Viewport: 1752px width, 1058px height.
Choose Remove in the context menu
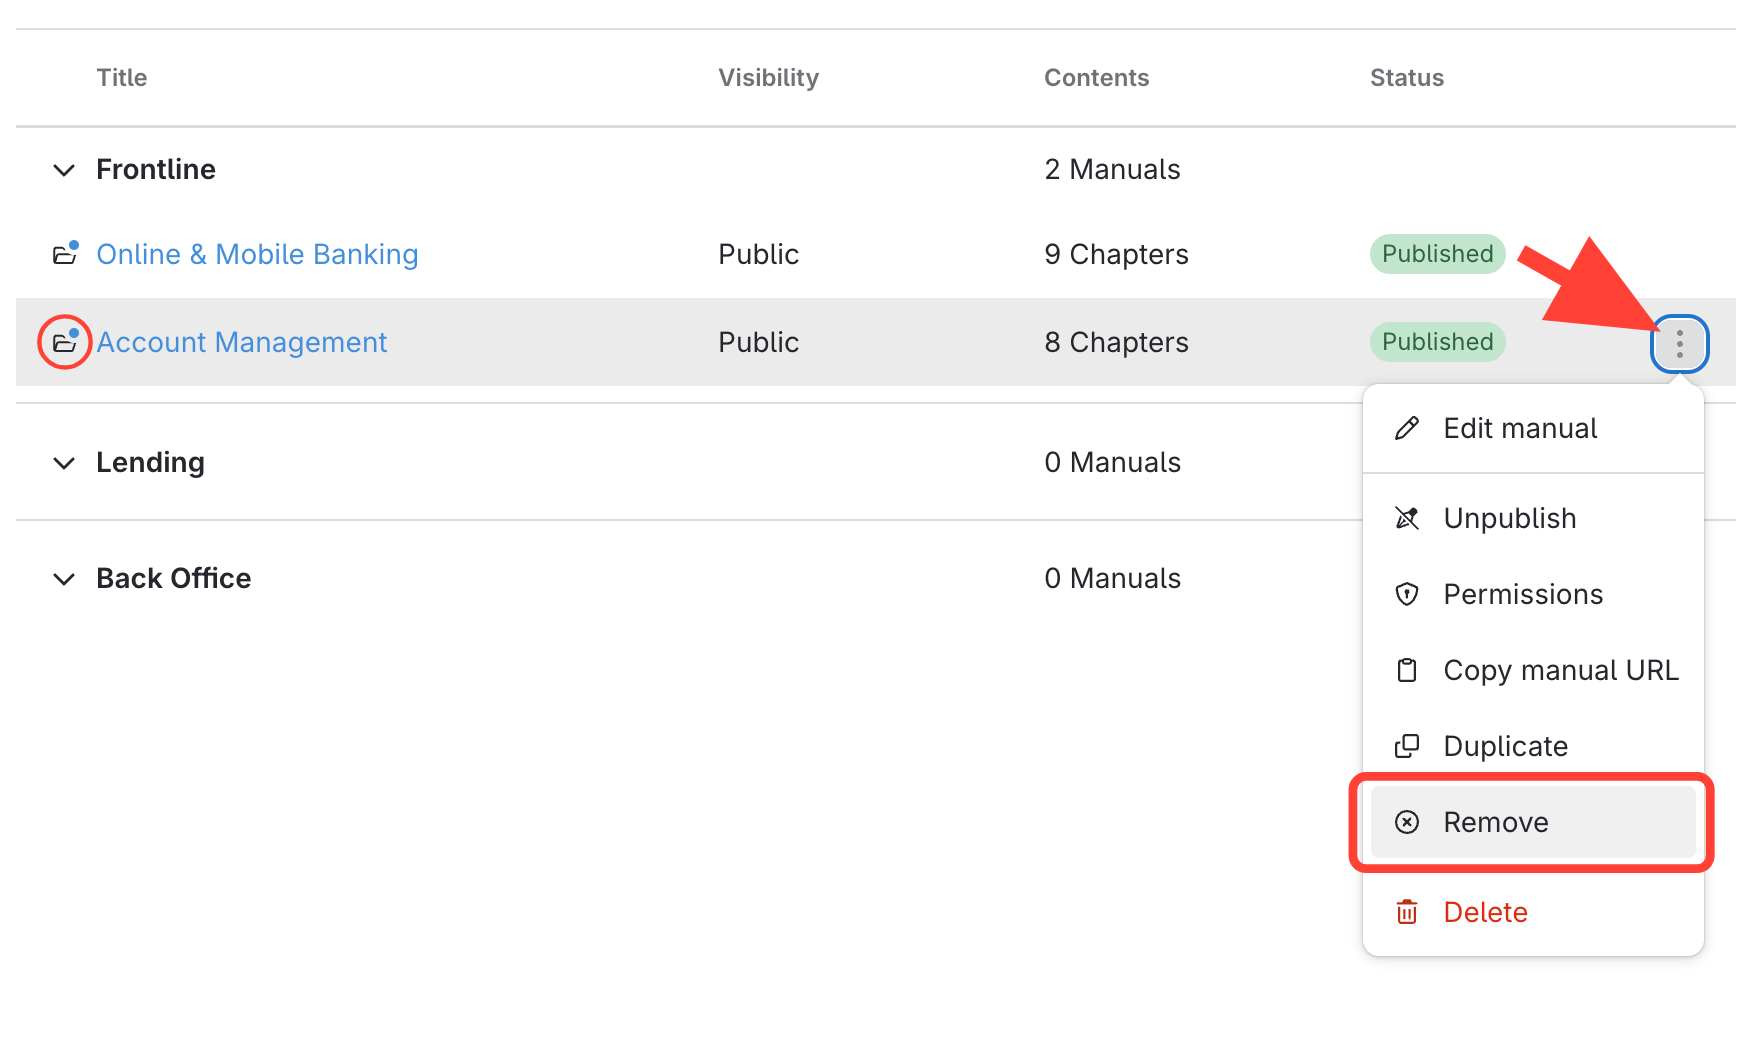pyautogui.click(x=1495, y=823)
